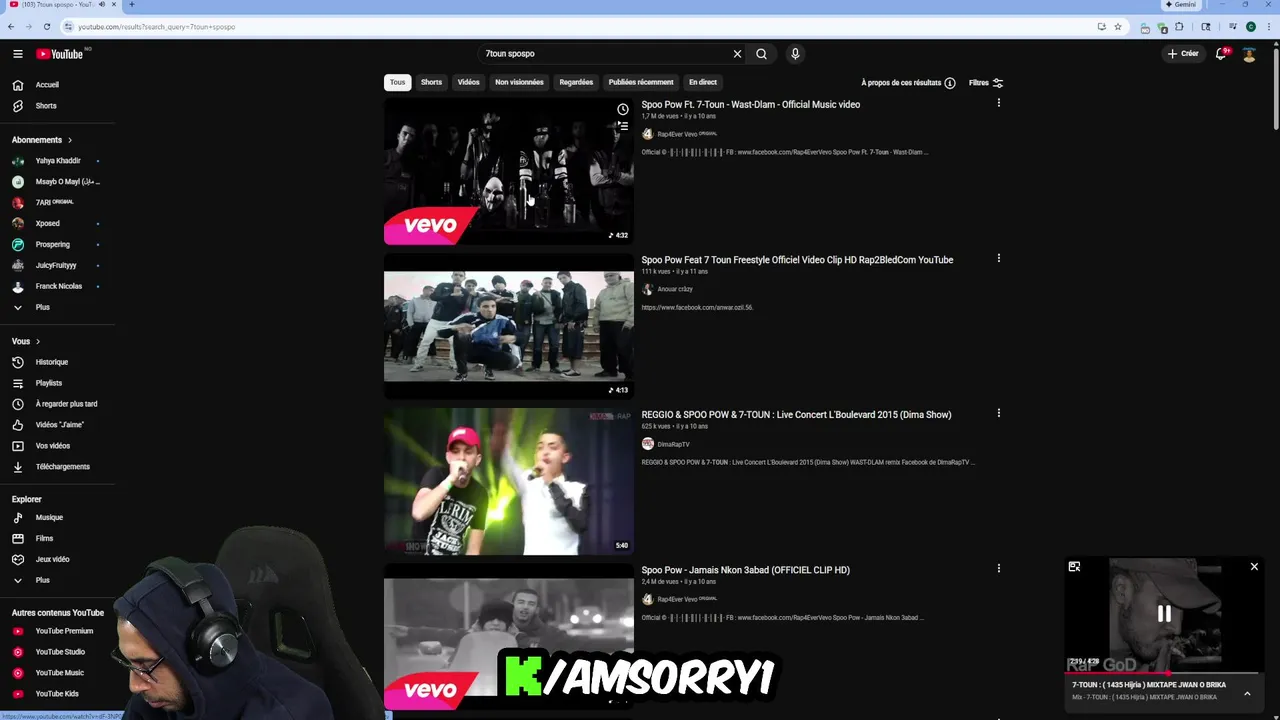Open more options for Wast-Dlam video
This screenshot has width=1280, height=720.
998,103
